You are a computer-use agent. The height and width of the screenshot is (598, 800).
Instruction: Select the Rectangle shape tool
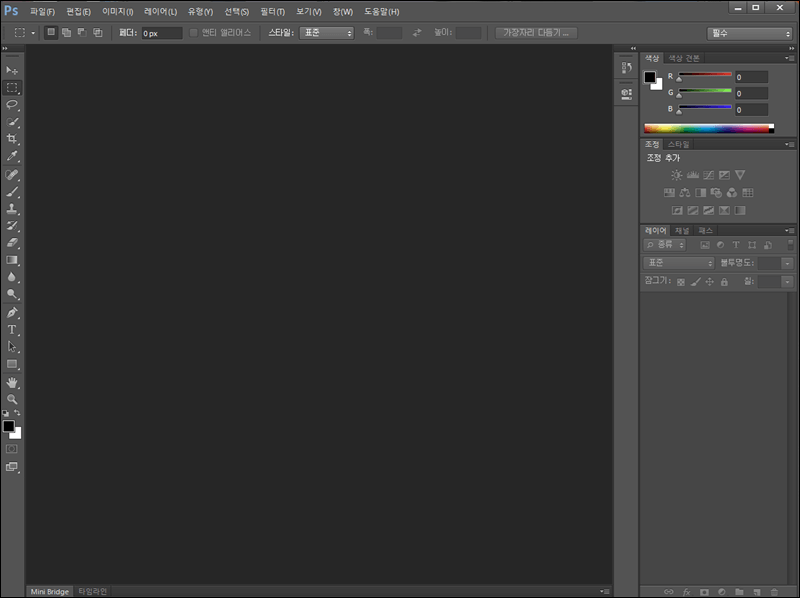[x=12, y=364]
